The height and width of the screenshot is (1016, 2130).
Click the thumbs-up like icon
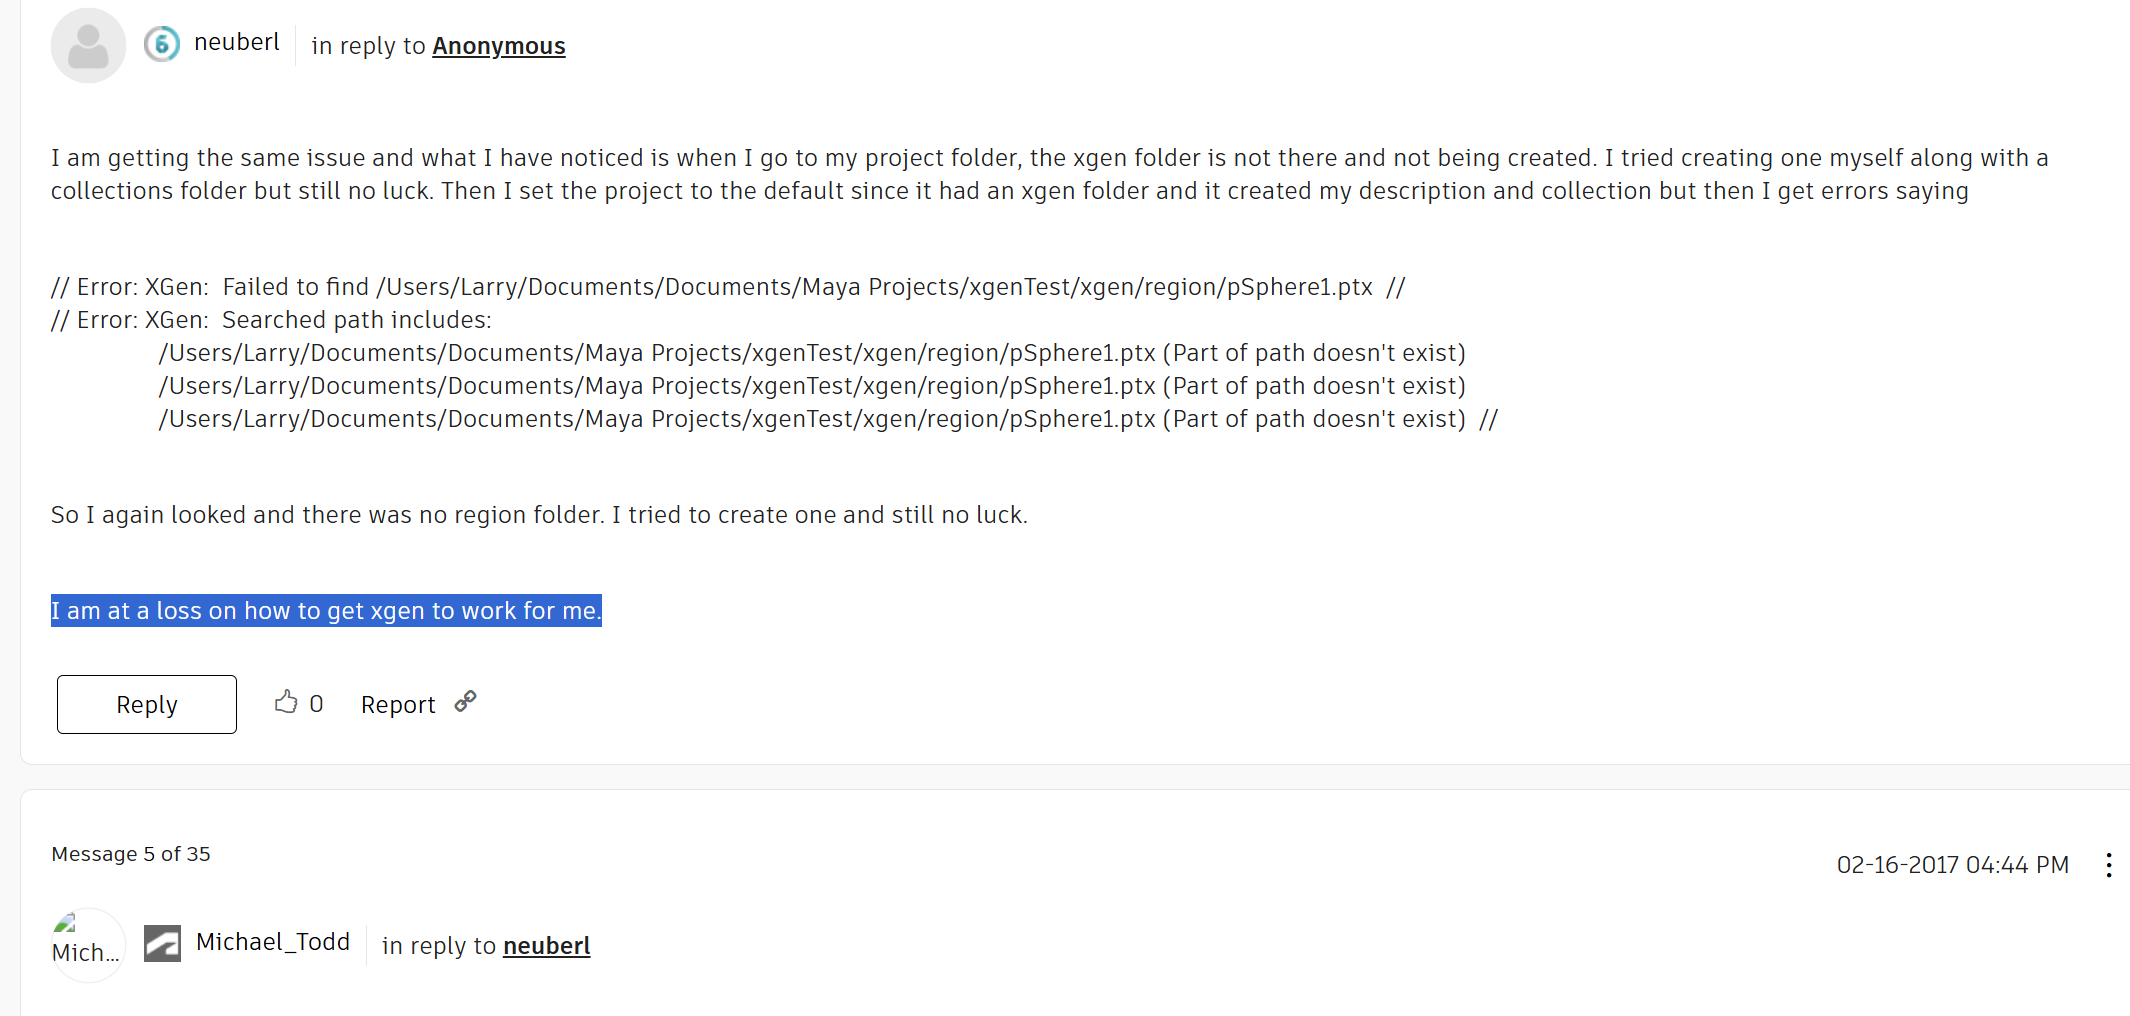tap(286, 702)
